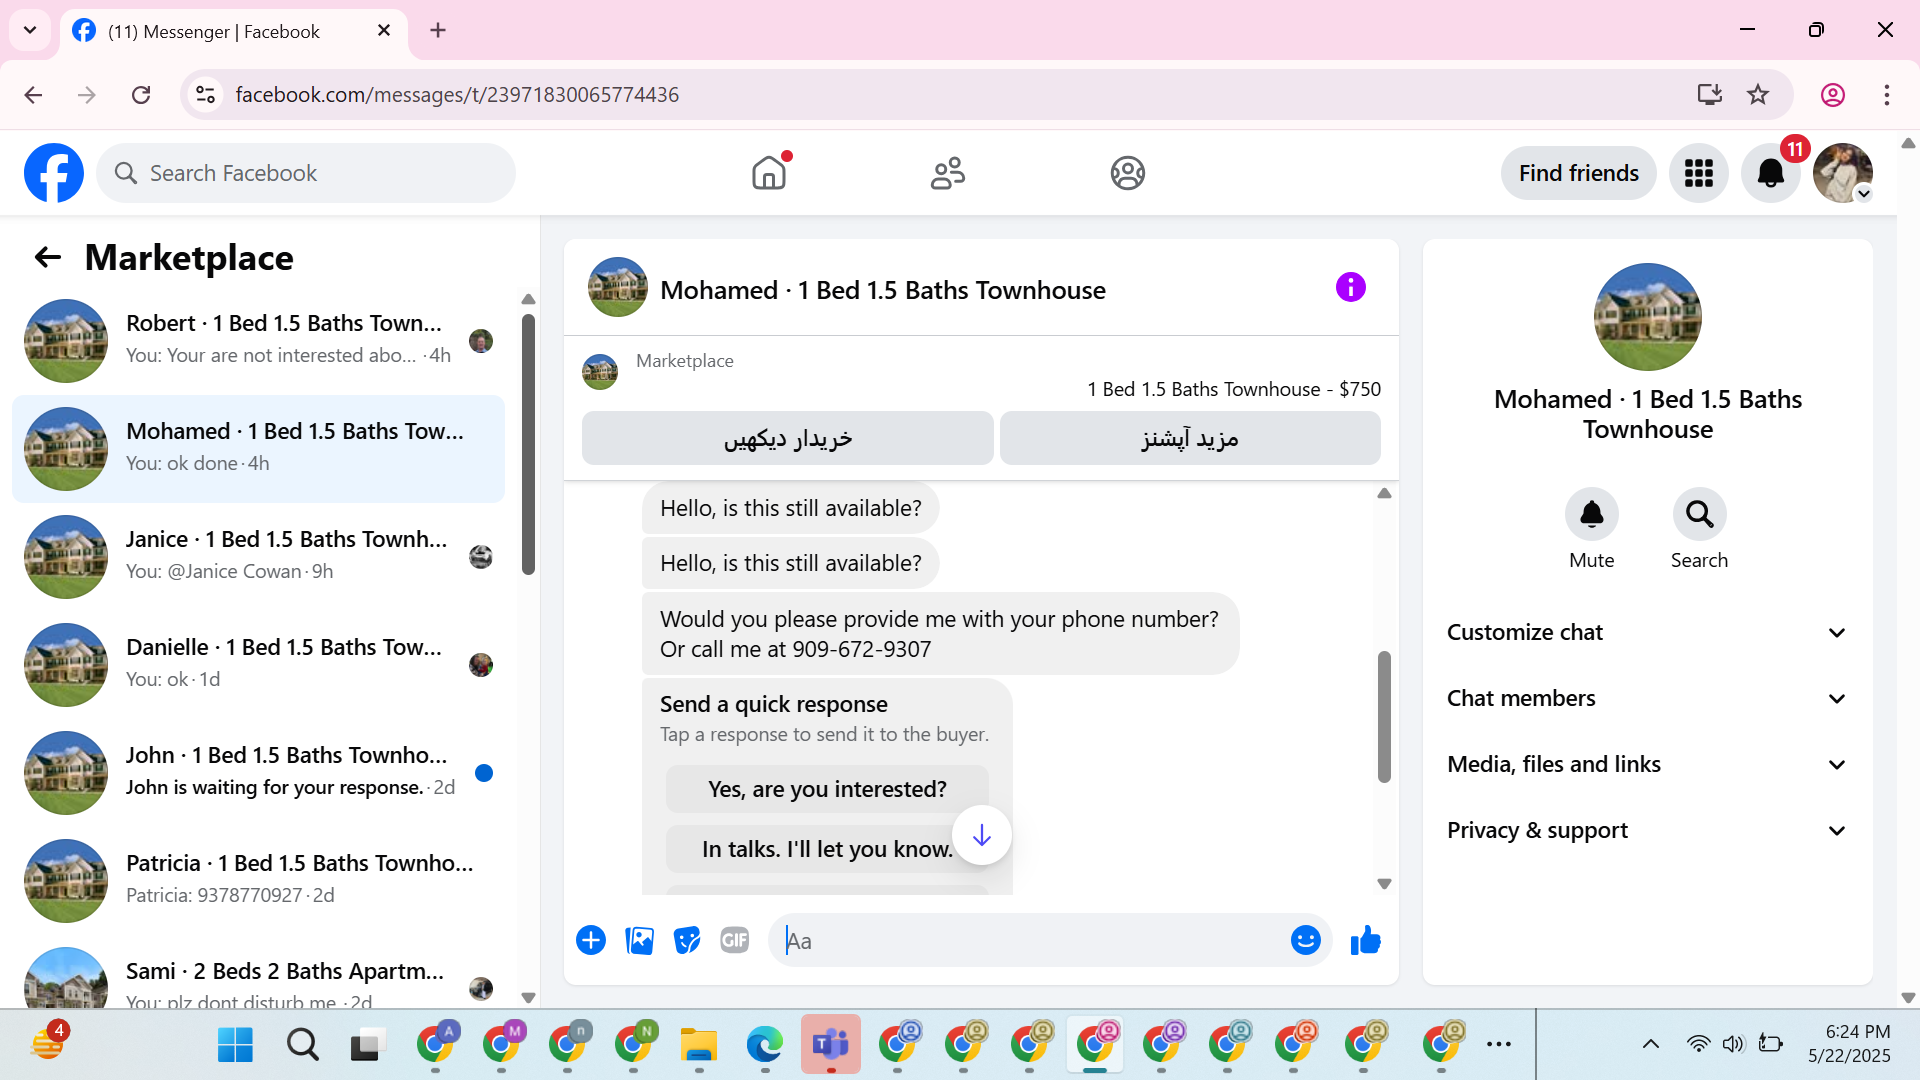Viewport: 1920px width, 1080px height.
Task: Launch File Explorer from taskbar
Action: (x=699, y=1044)
